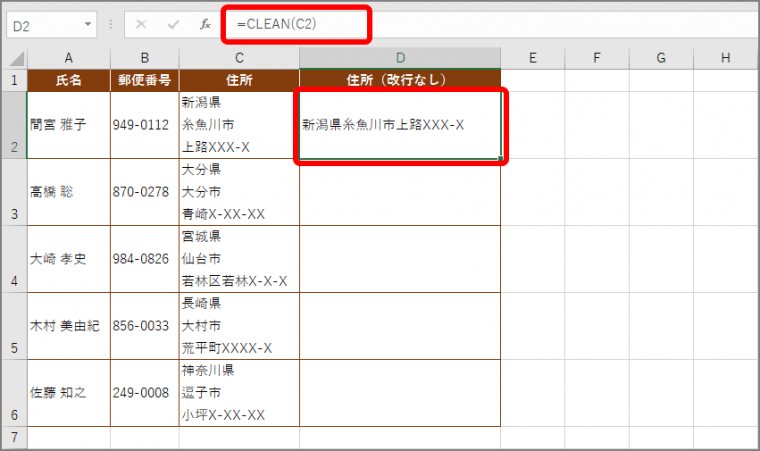Select column A header

[69, 58]
